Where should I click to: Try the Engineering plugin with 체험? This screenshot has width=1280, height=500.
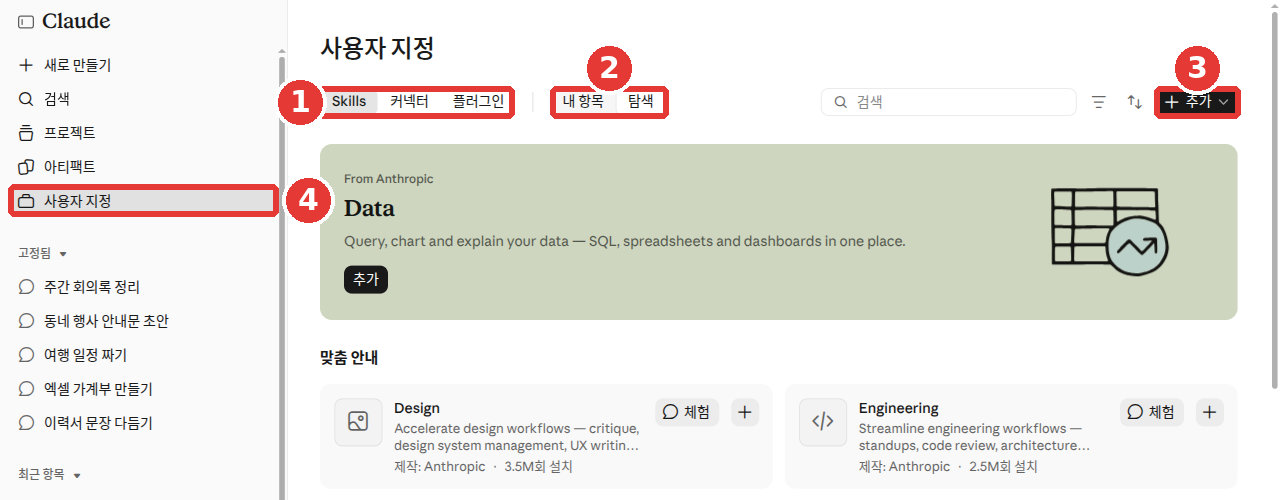1152,412
